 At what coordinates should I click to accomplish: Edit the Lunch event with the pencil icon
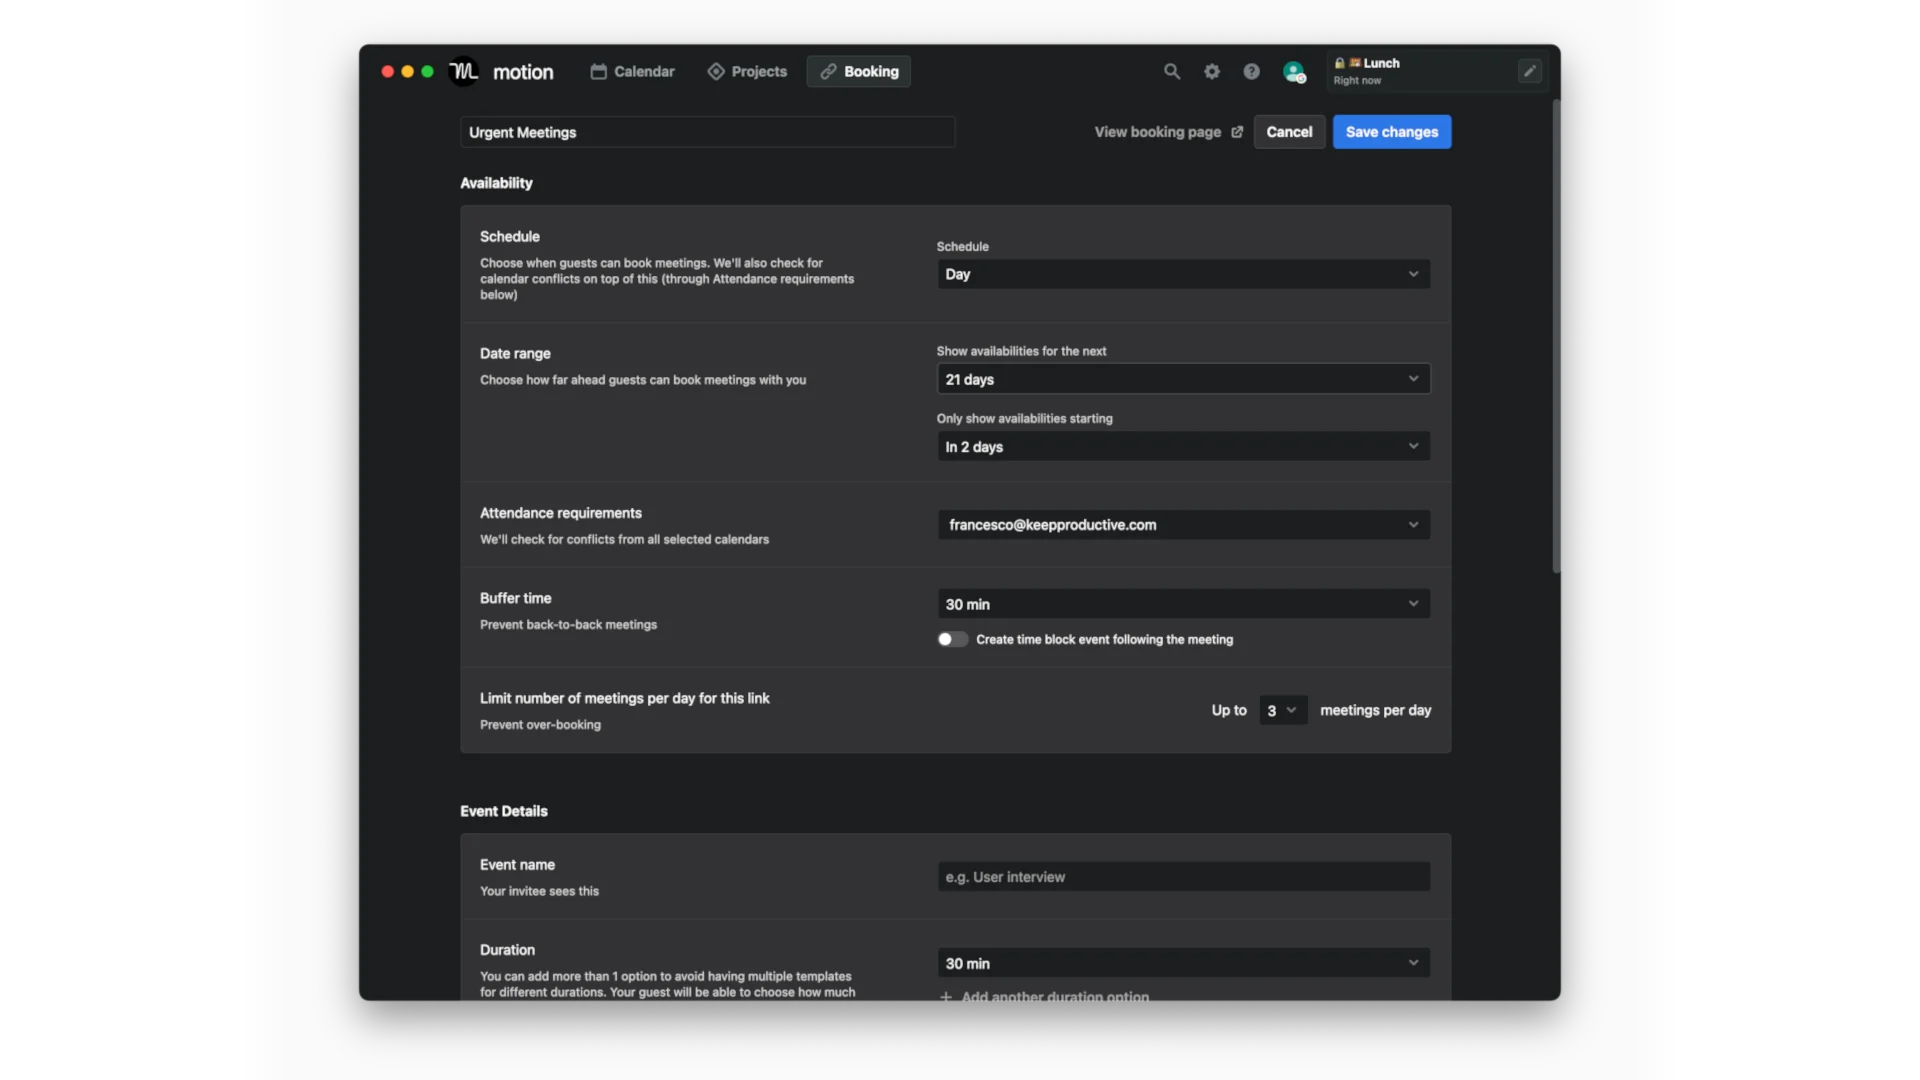coord(1529,71)
